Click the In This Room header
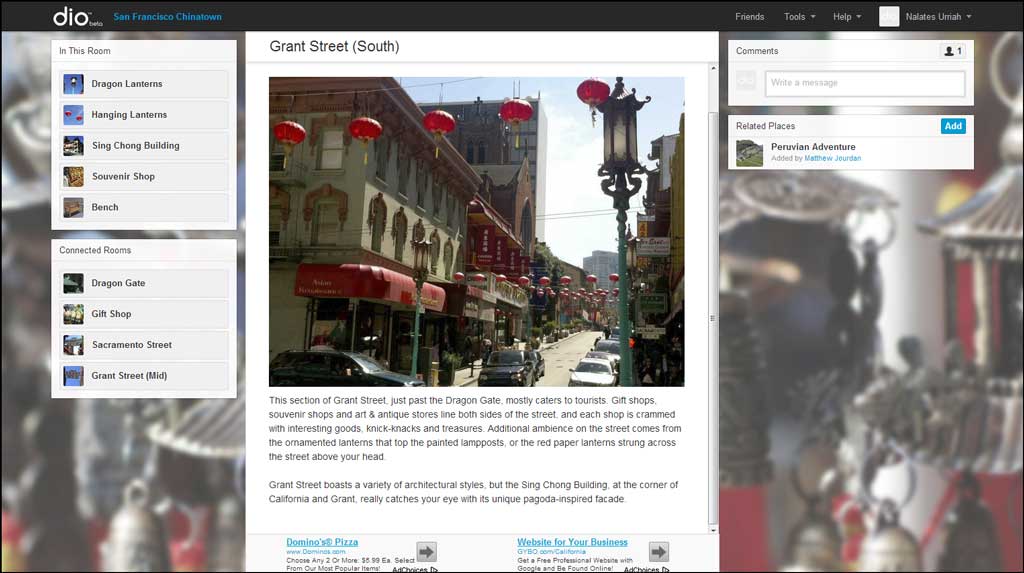 click(85, 50)
